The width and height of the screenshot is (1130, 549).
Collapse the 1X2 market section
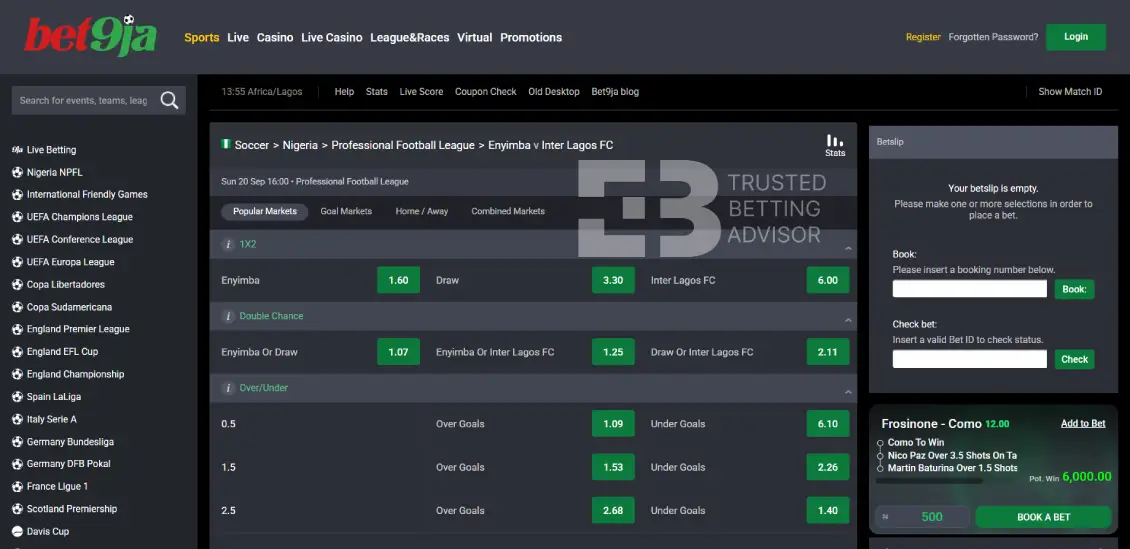(848, 248)
